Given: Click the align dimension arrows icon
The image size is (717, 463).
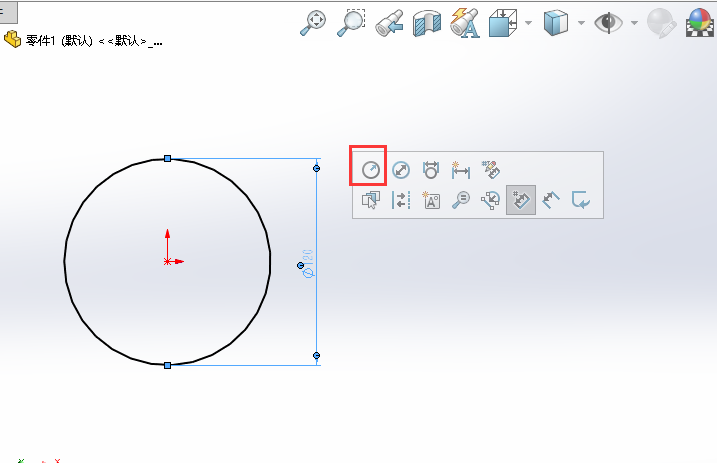Looking at the screenshot, I should (x=551, y=200).
